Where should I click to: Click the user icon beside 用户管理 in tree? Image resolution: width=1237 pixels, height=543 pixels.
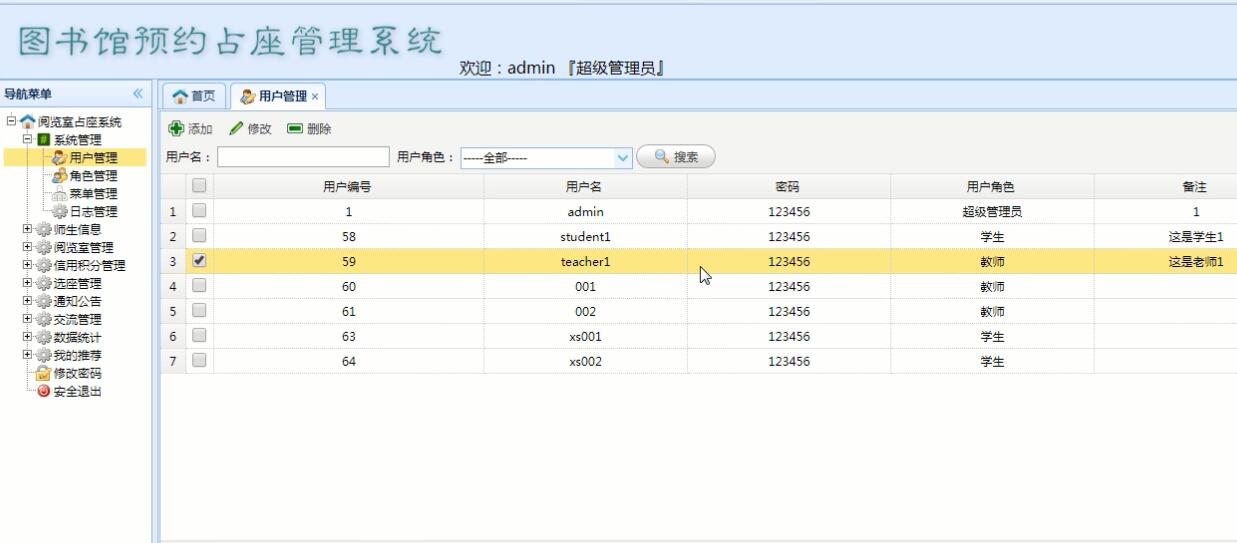point(59,158)
